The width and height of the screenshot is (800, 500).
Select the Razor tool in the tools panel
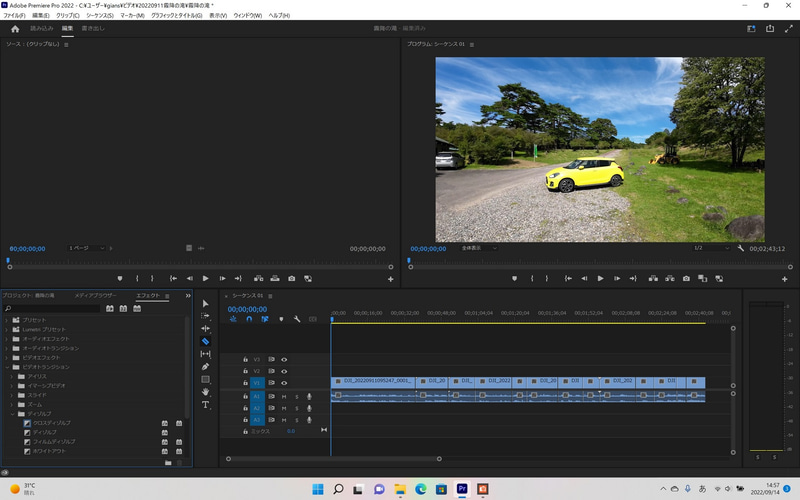[206, 341]
